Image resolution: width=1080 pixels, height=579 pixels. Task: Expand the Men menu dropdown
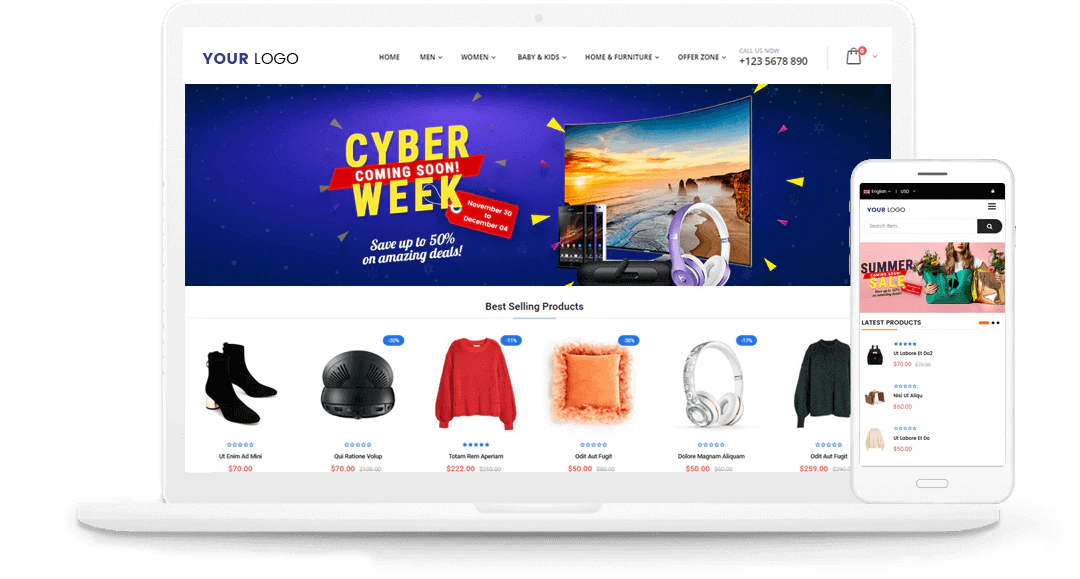431,57
